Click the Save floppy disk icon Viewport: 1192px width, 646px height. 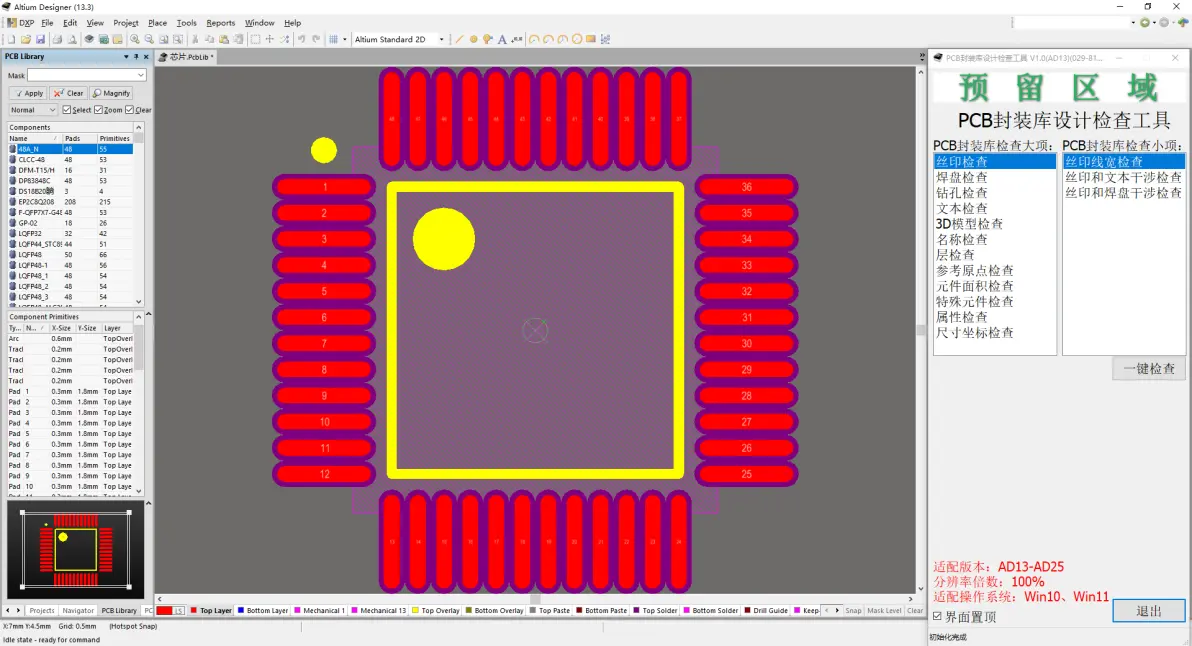point(40,40)
